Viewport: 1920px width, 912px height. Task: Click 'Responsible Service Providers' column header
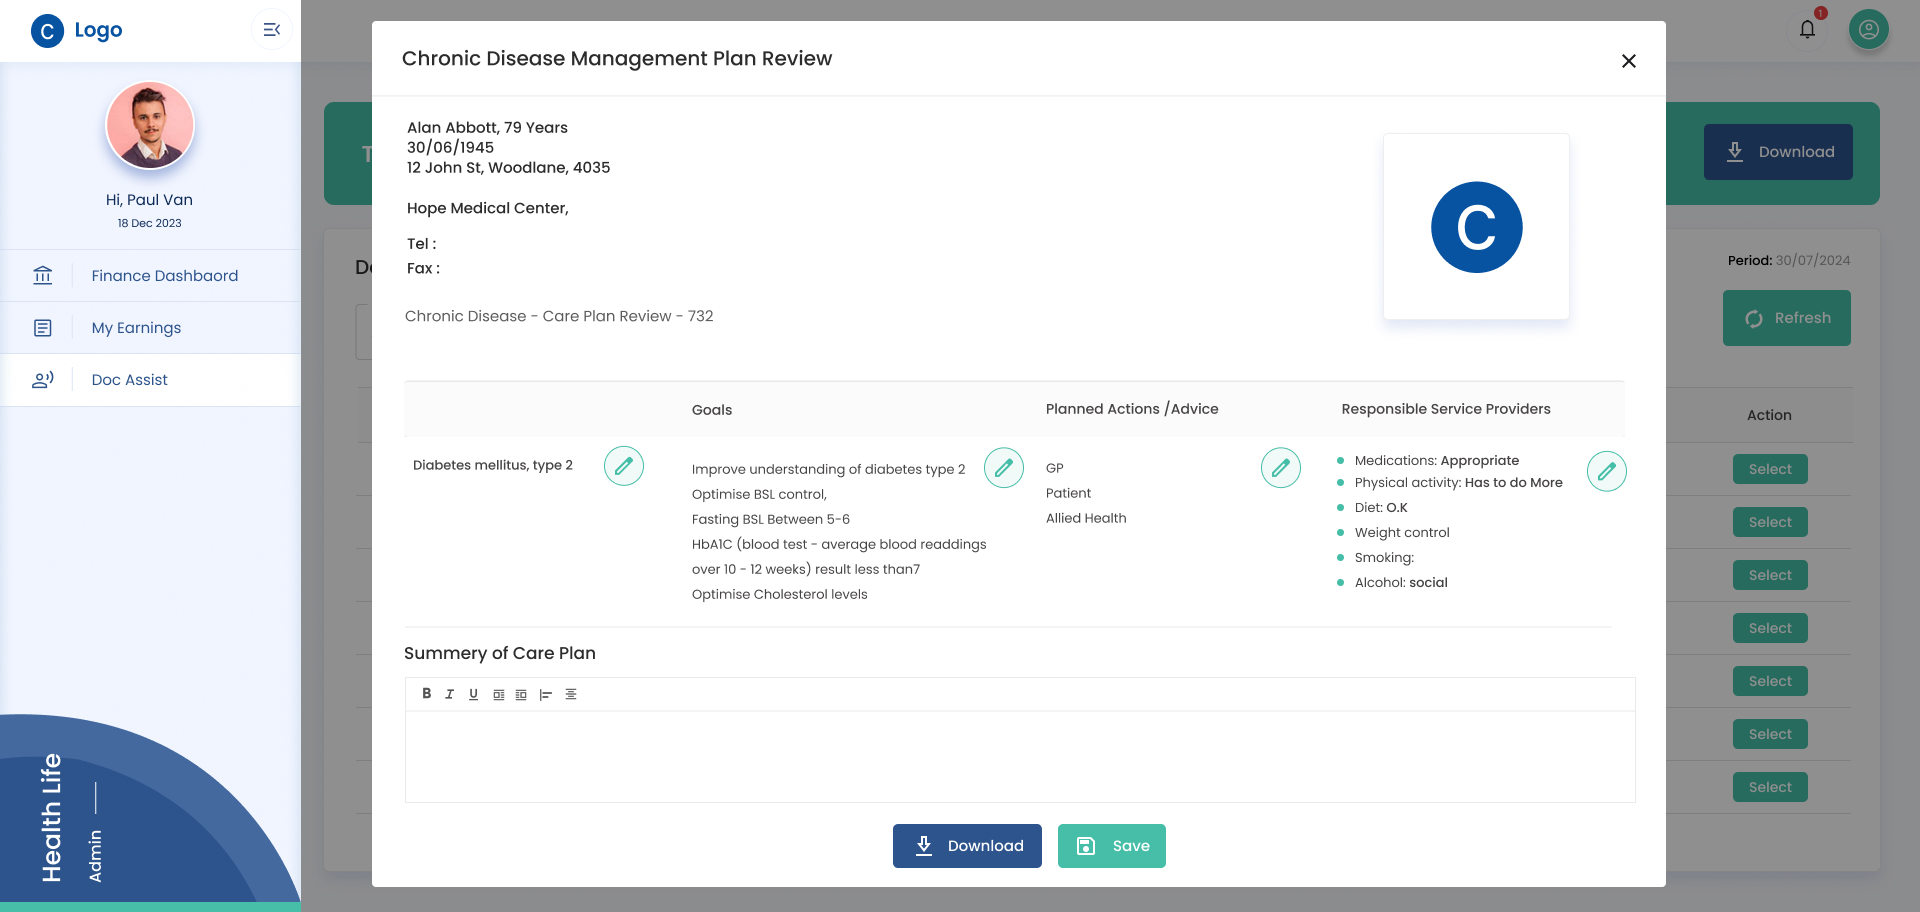coord(1446,409)
